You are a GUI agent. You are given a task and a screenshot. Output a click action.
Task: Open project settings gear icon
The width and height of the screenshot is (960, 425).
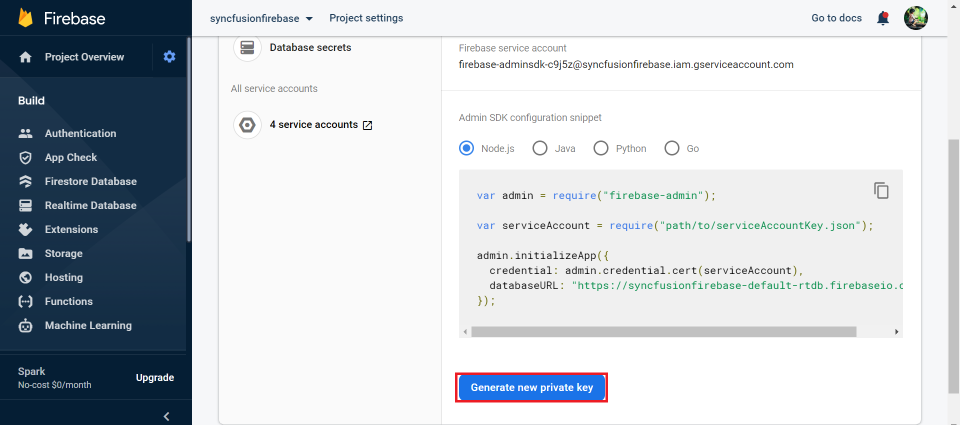(x=170, y=56)
